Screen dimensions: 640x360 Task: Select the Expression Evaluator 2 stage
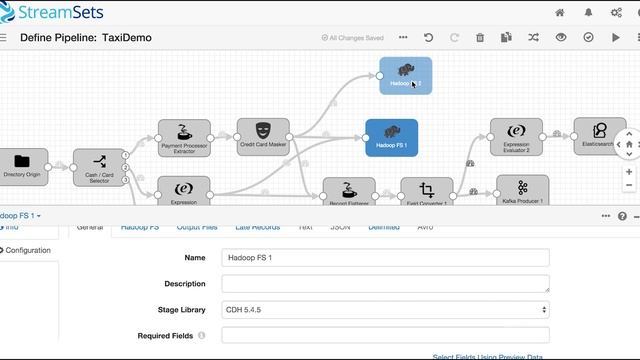click(516, 137)
